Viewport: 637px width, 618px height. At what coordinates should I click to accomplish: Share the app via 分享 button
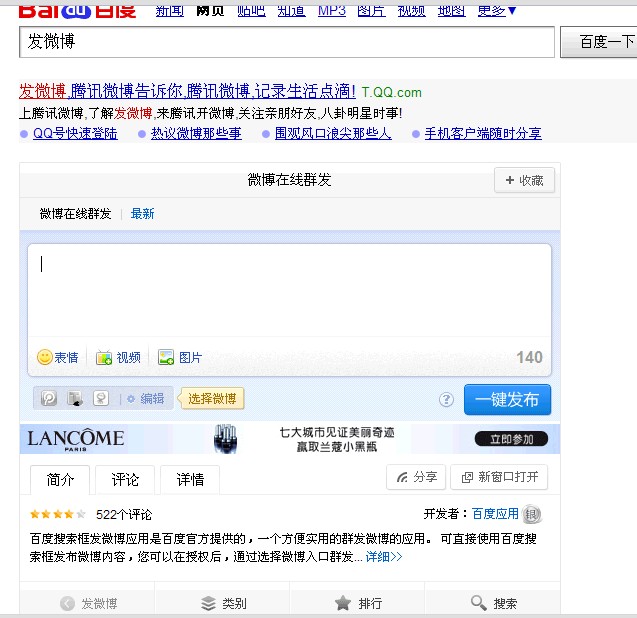416,477
